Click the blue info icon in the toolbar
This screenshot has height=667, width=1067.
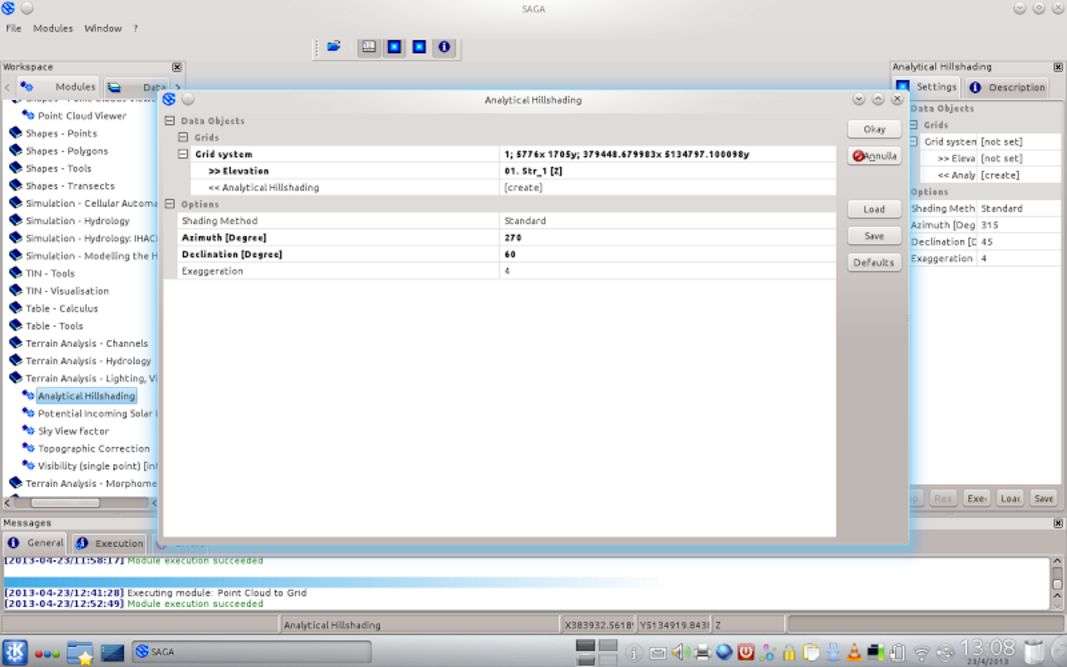(x=444, y=47)
